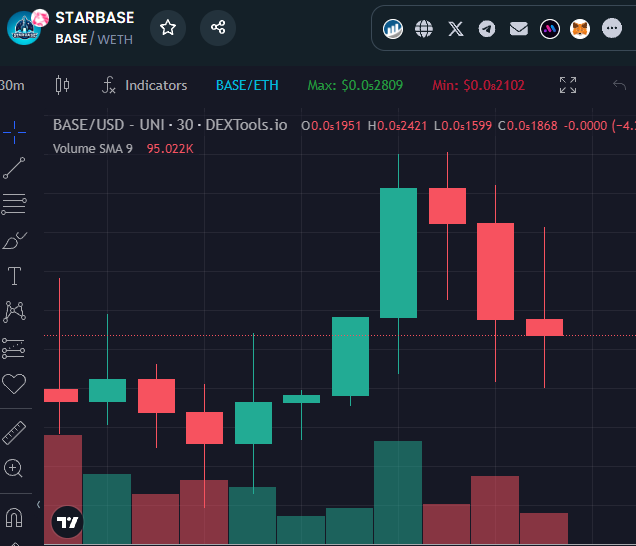
Task: Open the email contact icon
Action: (518, 29)
